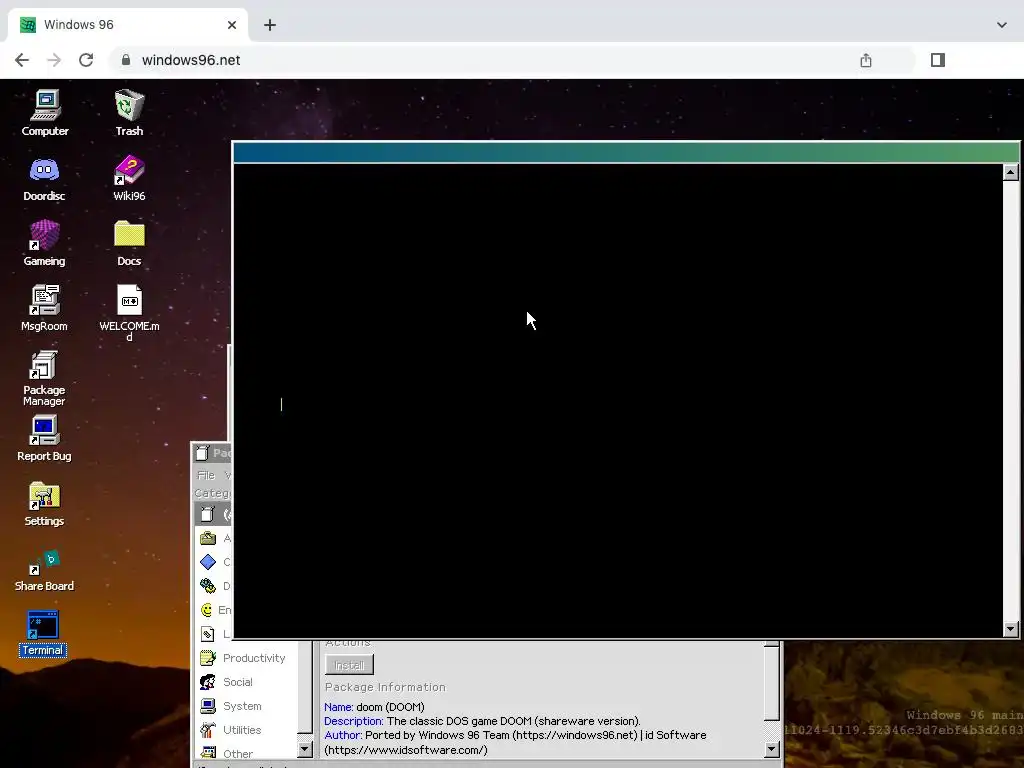Go back in the browser
1024x768 pixels.
pos(22,60)
